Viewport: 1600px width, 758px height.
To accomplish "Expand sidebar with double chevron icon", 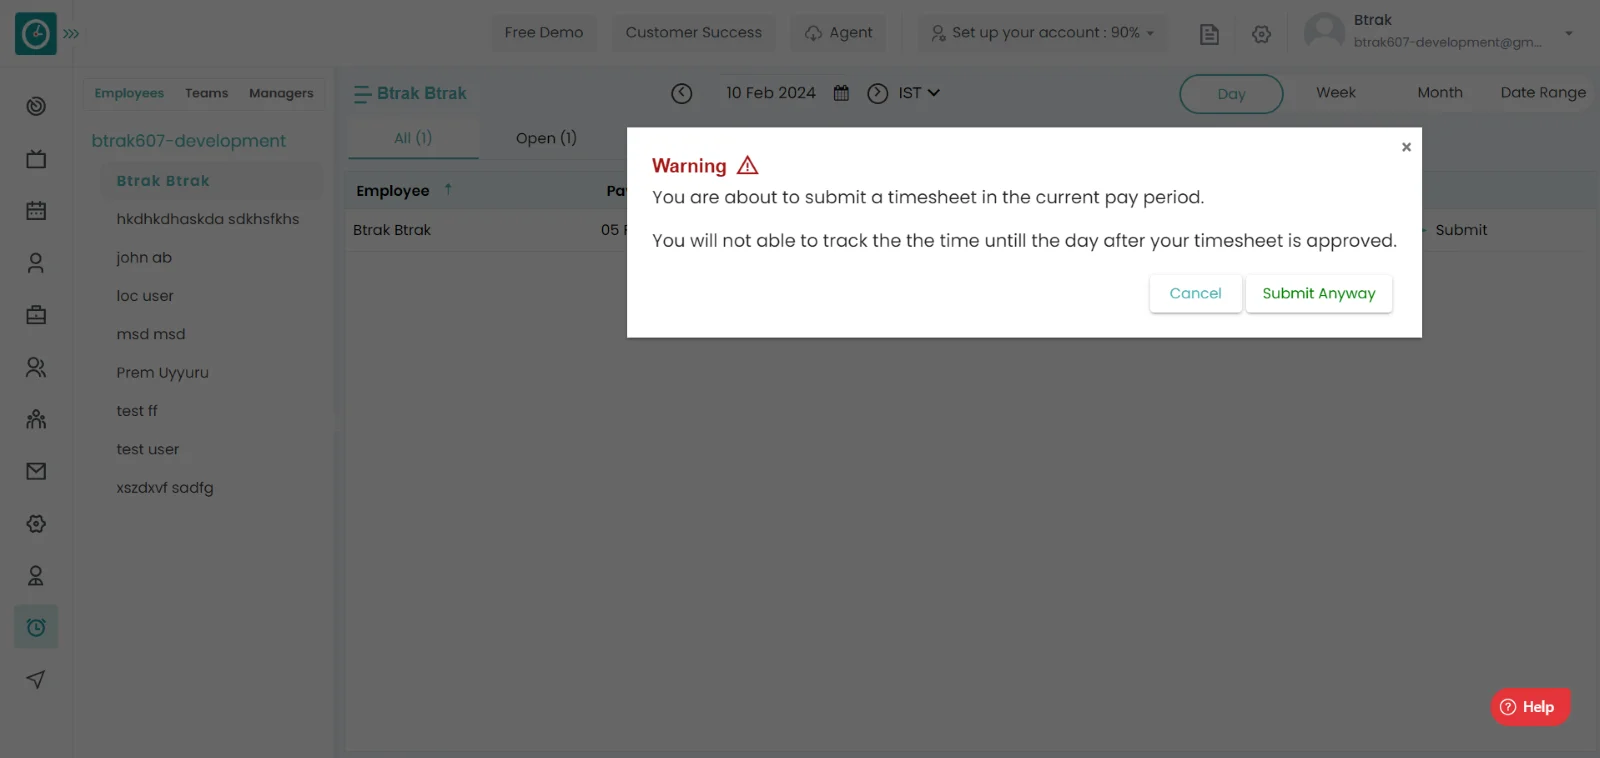I will point(71,34).
